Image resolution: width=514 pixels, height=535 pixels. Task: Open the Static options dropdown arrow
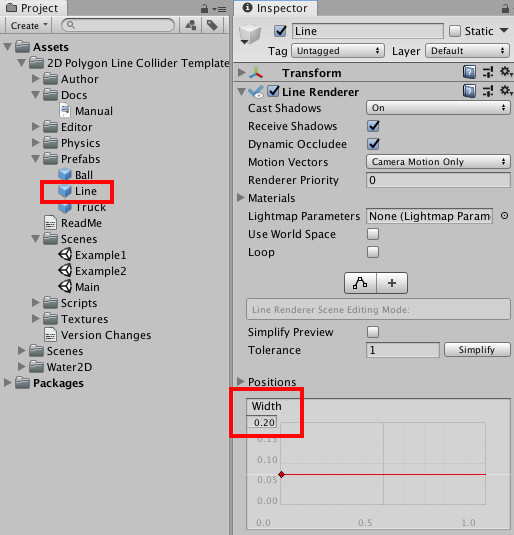(504, 31)
